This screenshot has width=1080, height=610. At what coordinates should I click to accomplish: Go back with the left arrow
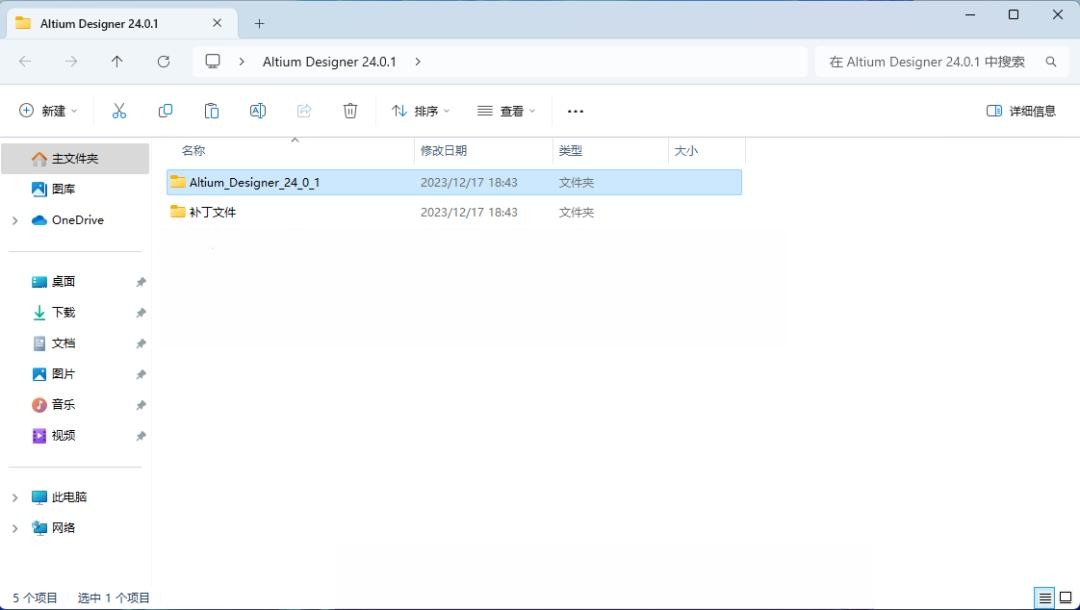pyautogui.click(x=25, y=61)
